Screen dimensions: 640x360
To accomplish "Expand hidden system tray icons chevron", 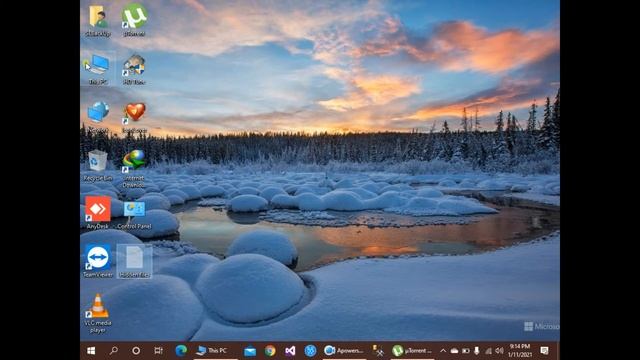I will [443, 351].
